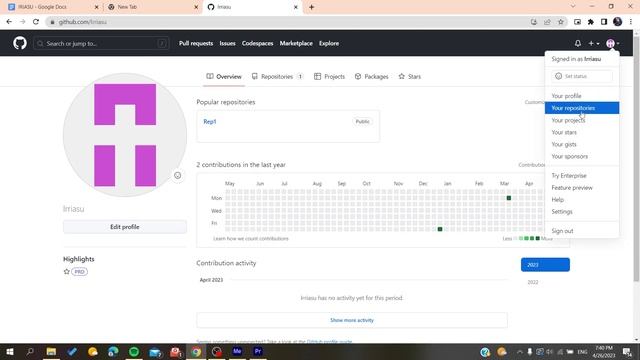This screenshot has height=360, width=640.
Task: Switch to the Projects tab
Action: [329, 76]
